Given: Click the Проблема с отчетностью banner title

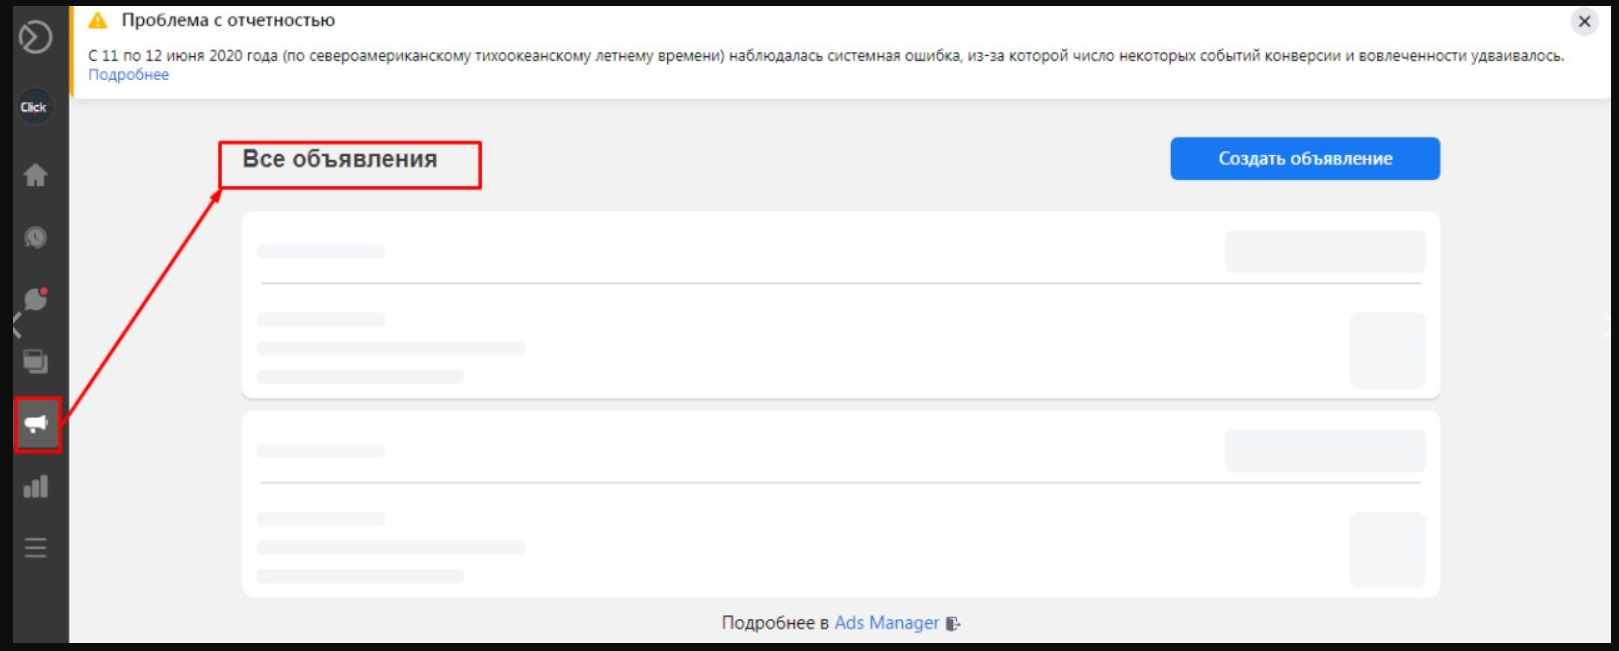Looking at the screenshot, I should click(228, 21).
